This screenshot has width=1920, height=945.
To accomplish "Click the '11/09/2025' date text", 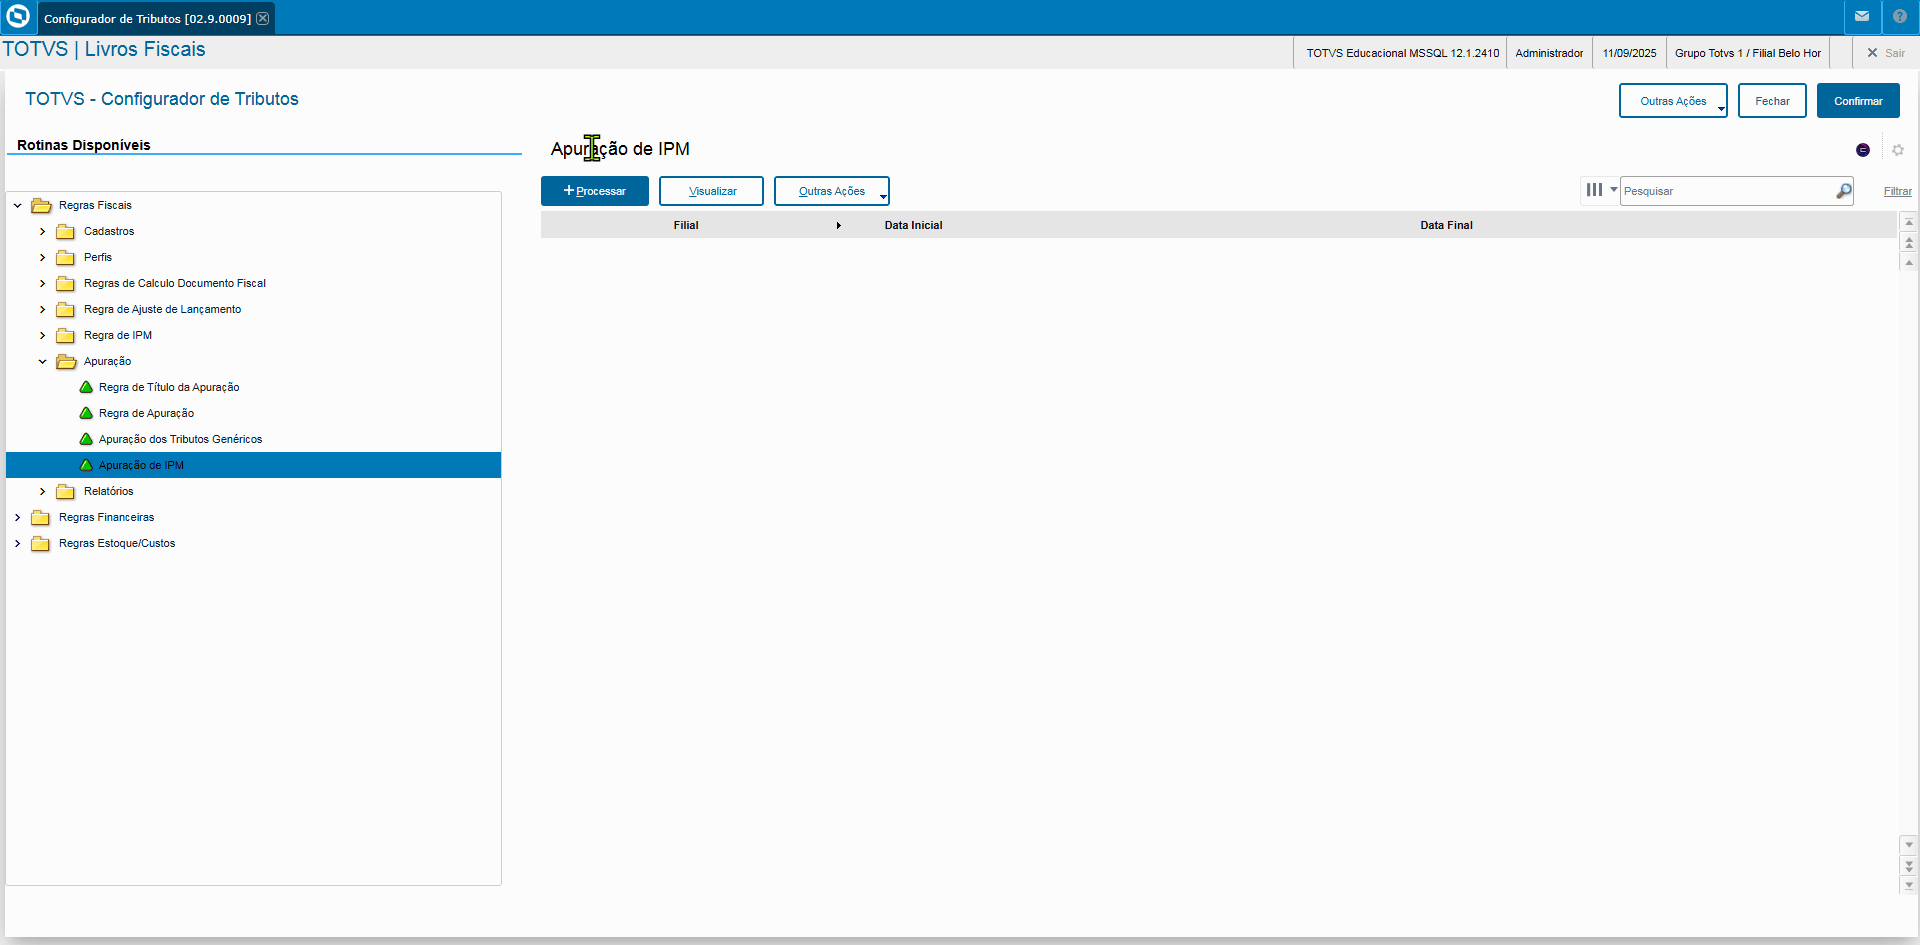I will (x=1629, y=53).
